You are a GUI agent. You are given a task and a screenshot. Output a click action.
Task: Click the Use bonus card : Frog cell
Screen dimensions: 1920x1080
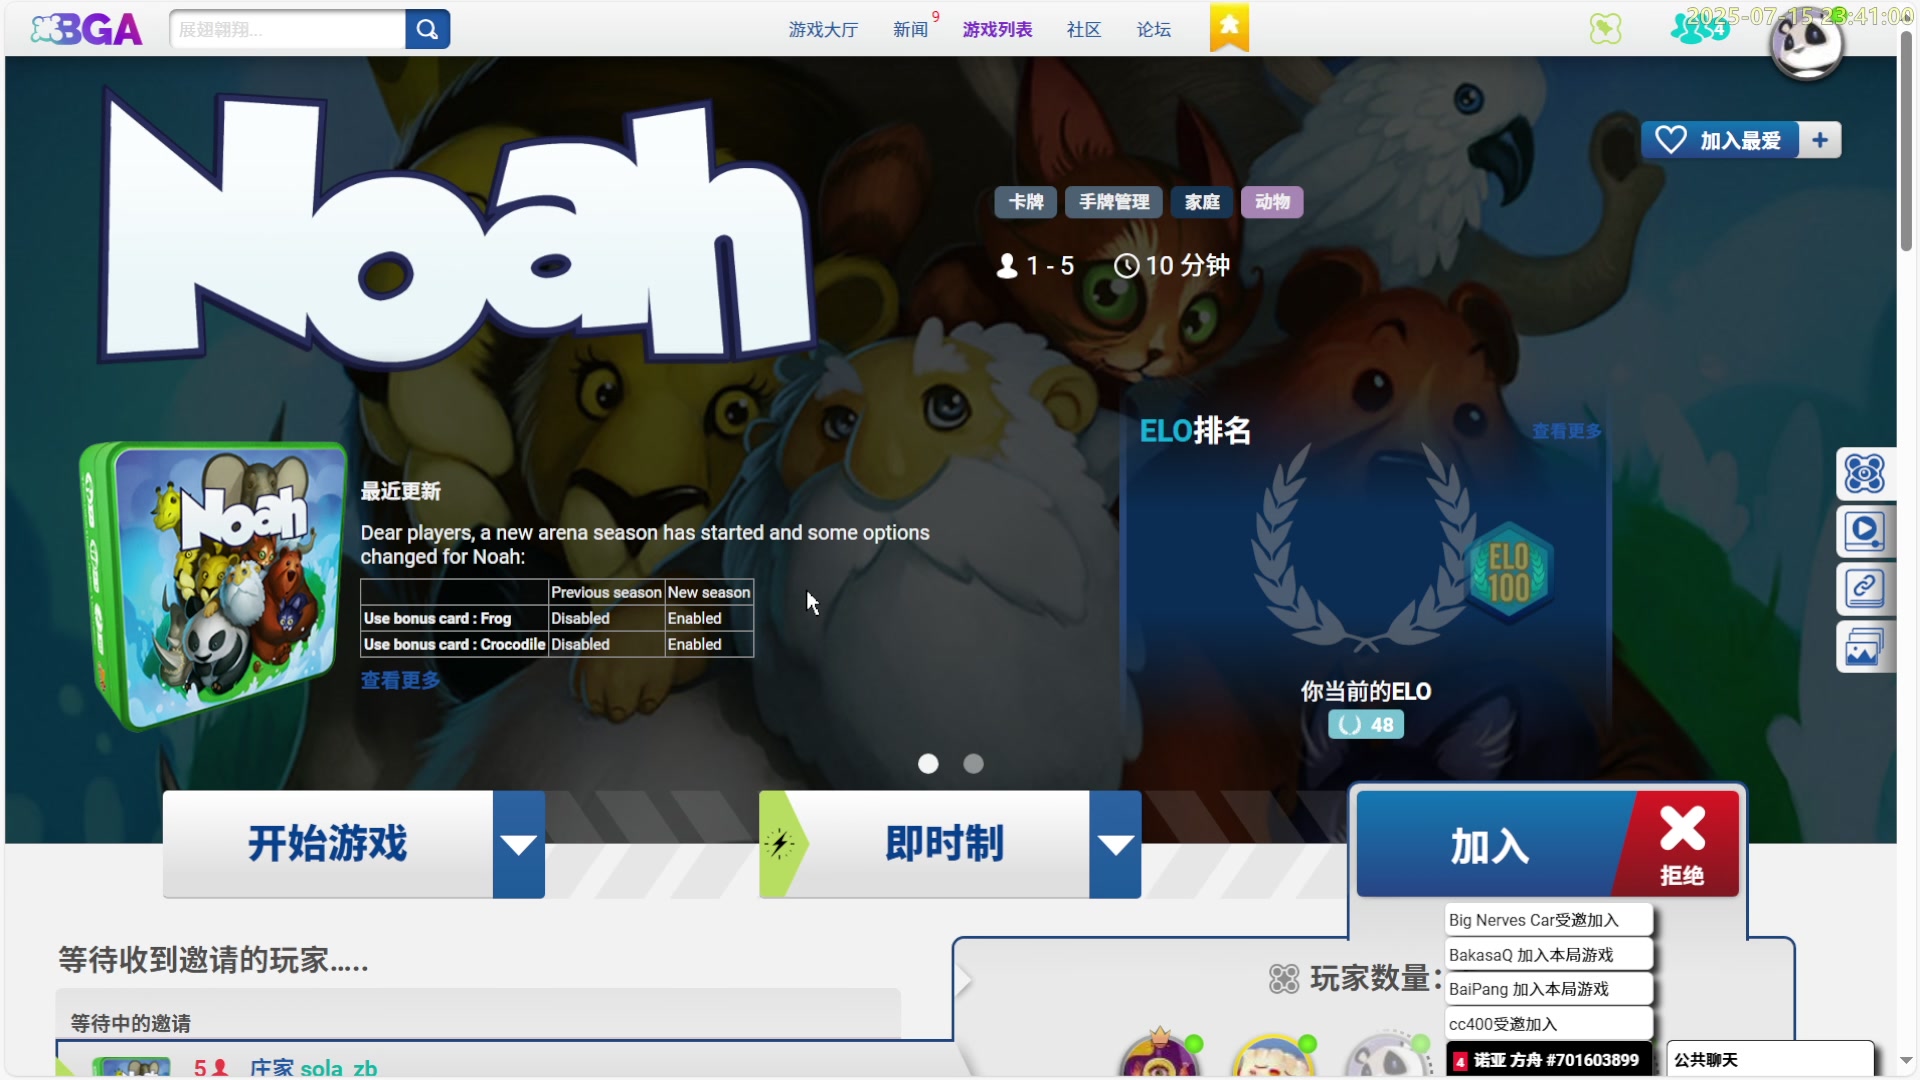click(x=454, y=618)
